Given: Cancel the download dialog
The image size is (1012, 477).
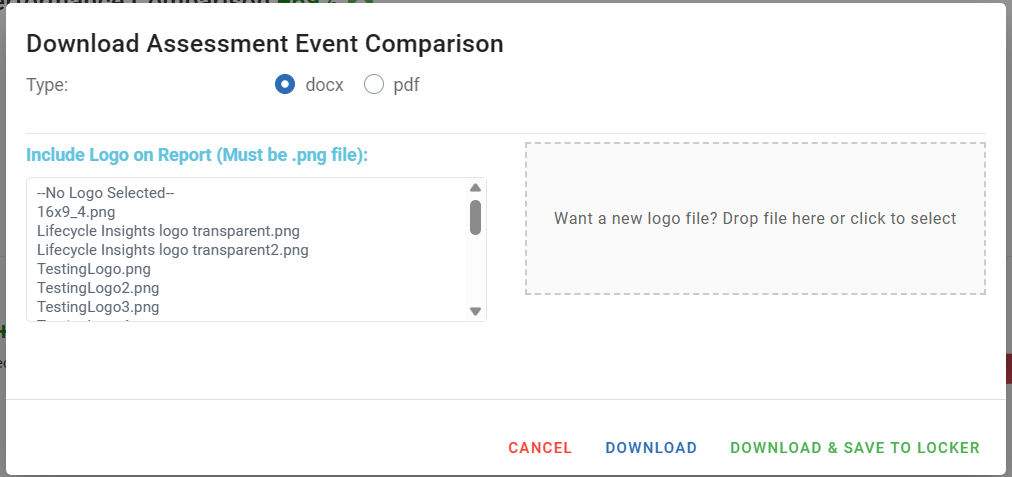Looking at the screenshot, I should pos(540,448).
